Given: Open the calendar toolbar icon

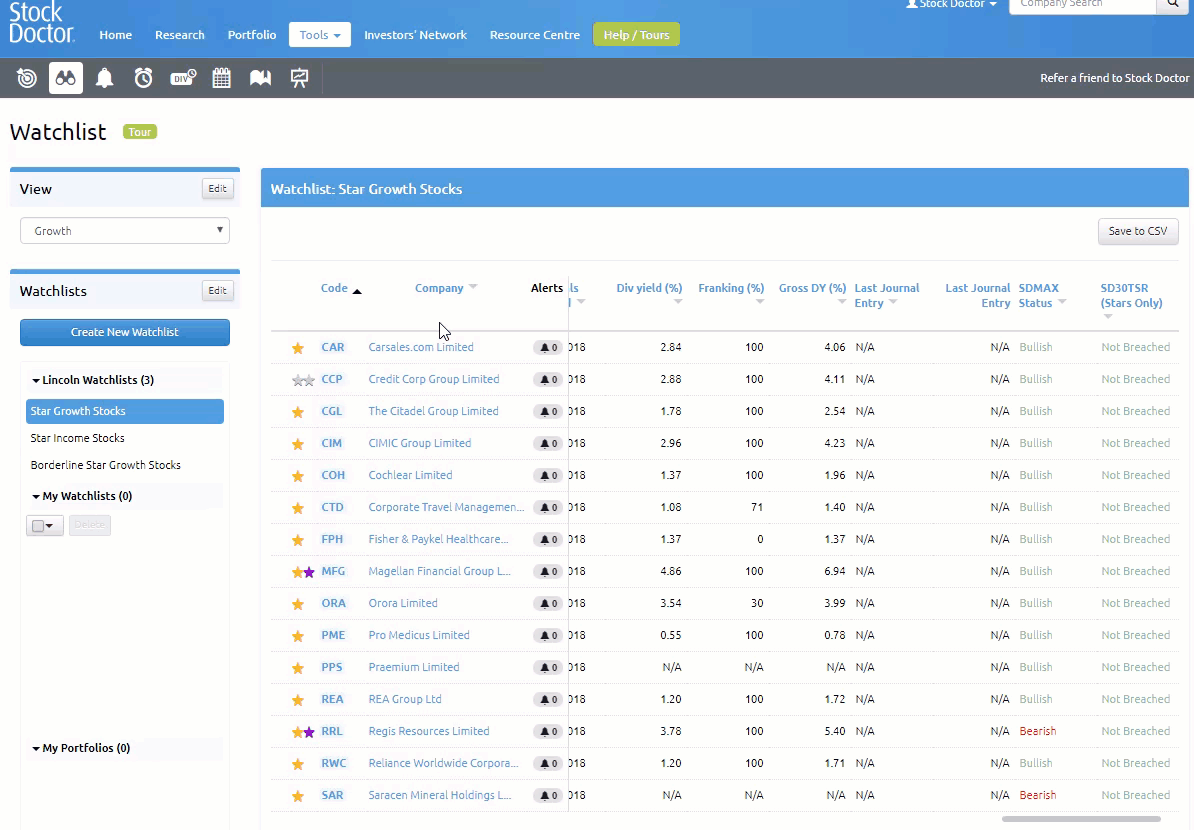Looking at the screenshot, I should tap(222, 78).
